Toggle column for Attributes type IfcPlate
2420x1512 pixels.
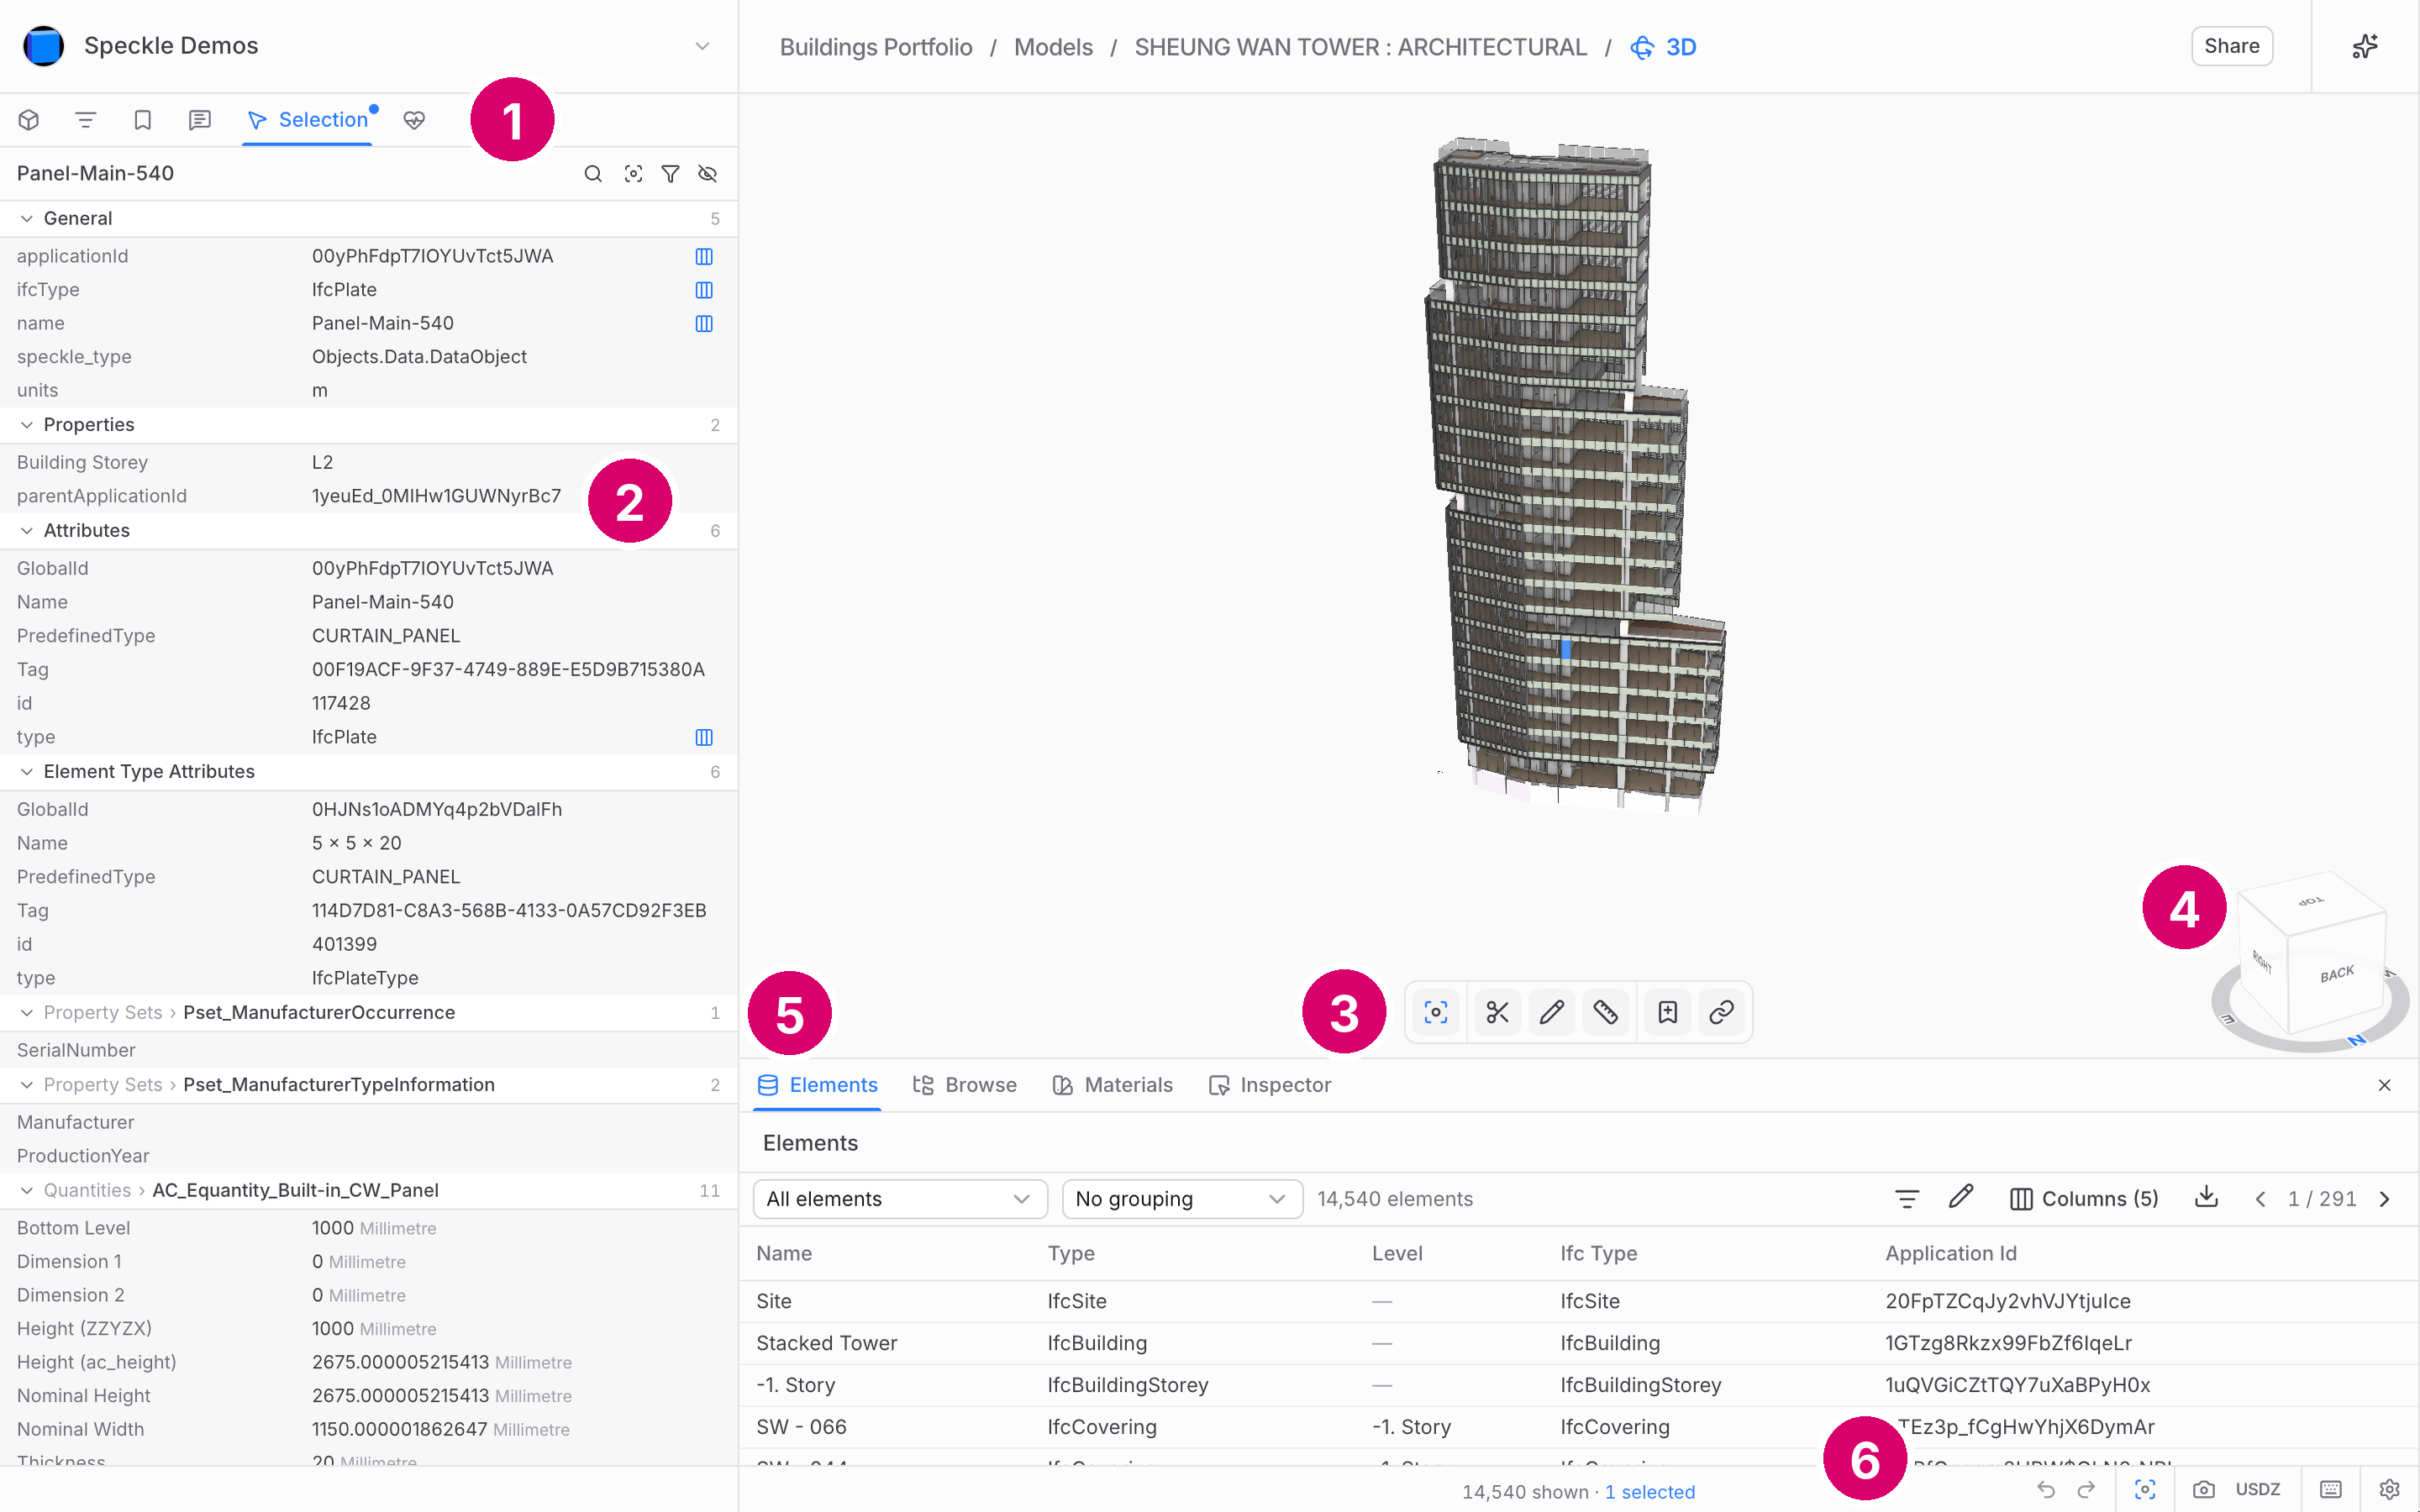(x=704, y=738)
